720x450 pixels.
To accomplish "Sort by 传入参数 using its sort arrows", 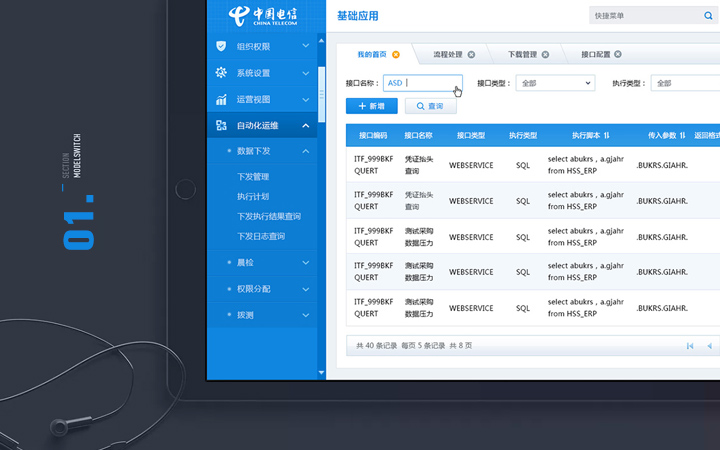I will pos(682,135).
